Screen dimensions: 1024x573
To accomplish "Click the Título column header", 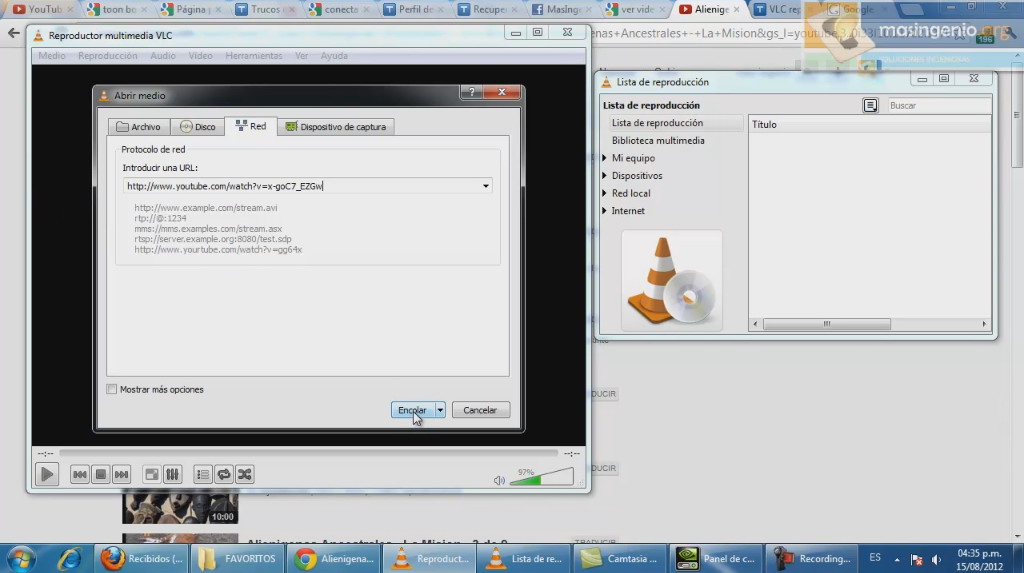I will pyautogui.click(x=870, y=124).
